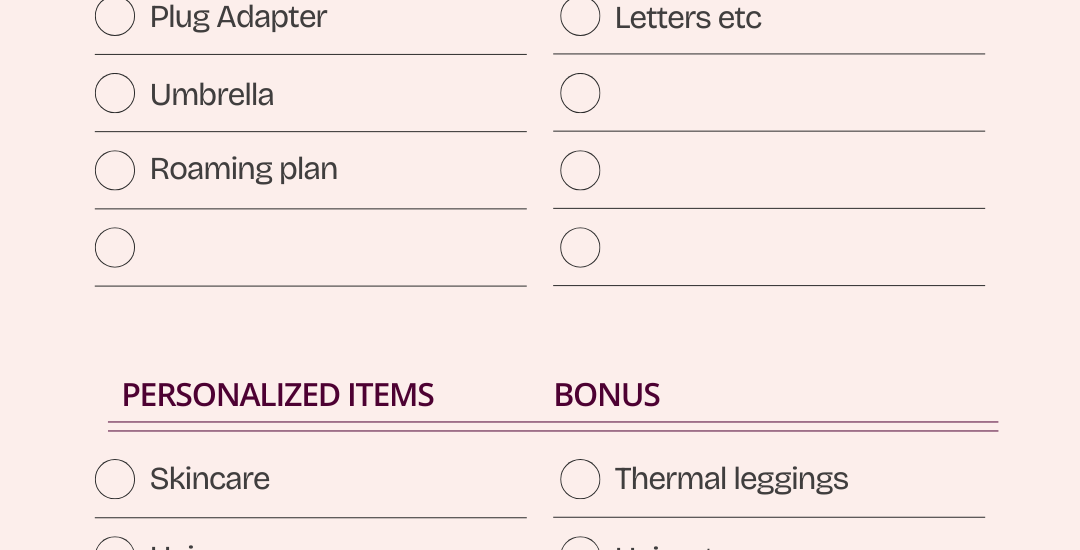The height and width of the screenshot is (550, 1080).
Task: Tick the empty circle beside the Umbrella row
Action: click(x=580, y=93)
